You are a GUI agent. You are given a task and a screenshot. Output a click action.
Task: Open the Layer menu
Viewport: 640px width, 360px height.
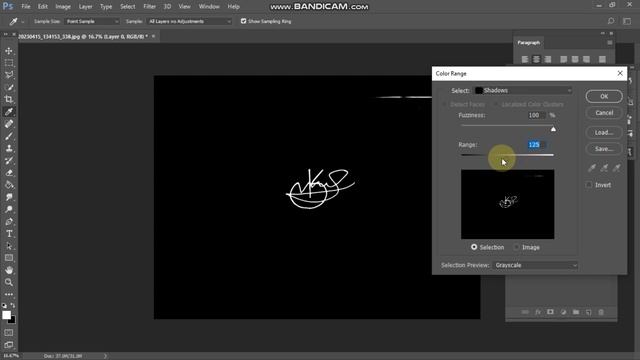point(85,7)
